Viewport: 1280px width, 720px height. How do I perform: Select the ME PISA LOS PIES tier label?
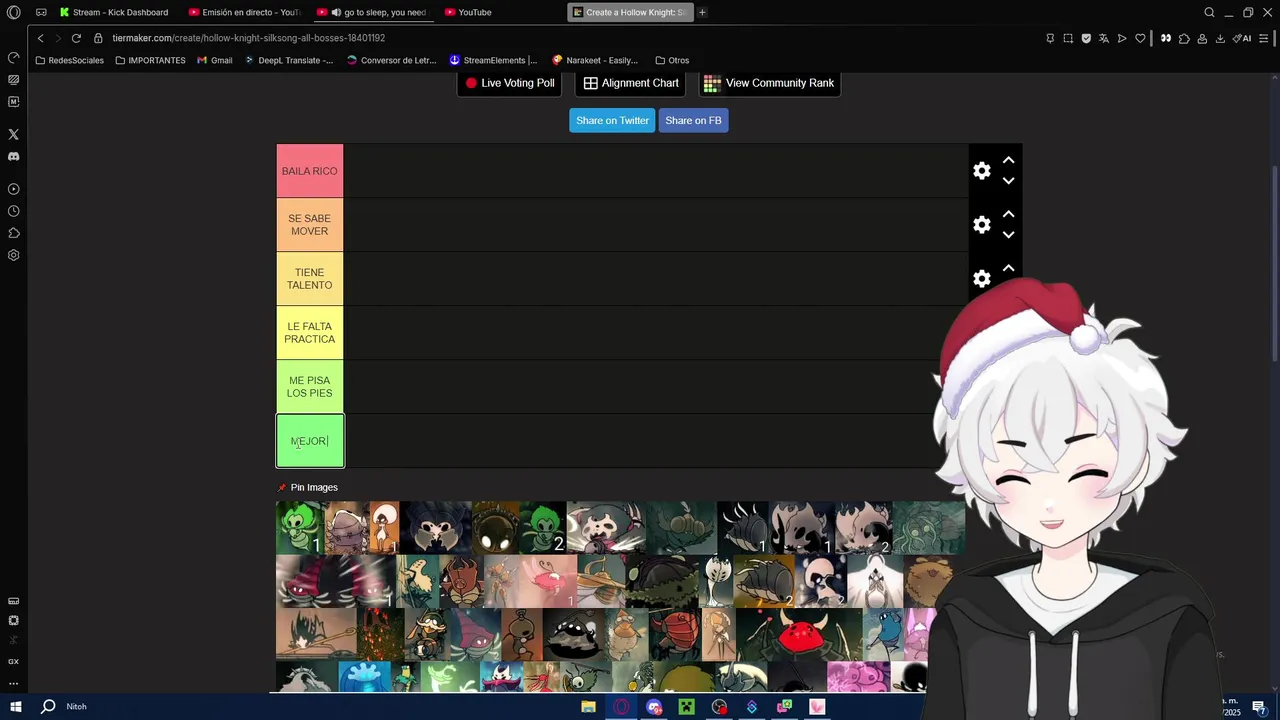pos(310,387)
